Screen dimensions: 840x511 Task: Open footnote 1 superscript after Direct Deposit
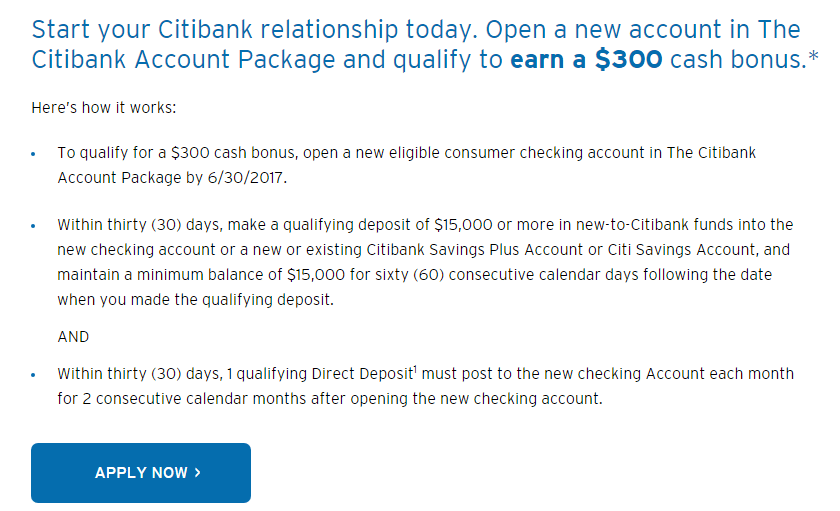click(x=415, y=369)
